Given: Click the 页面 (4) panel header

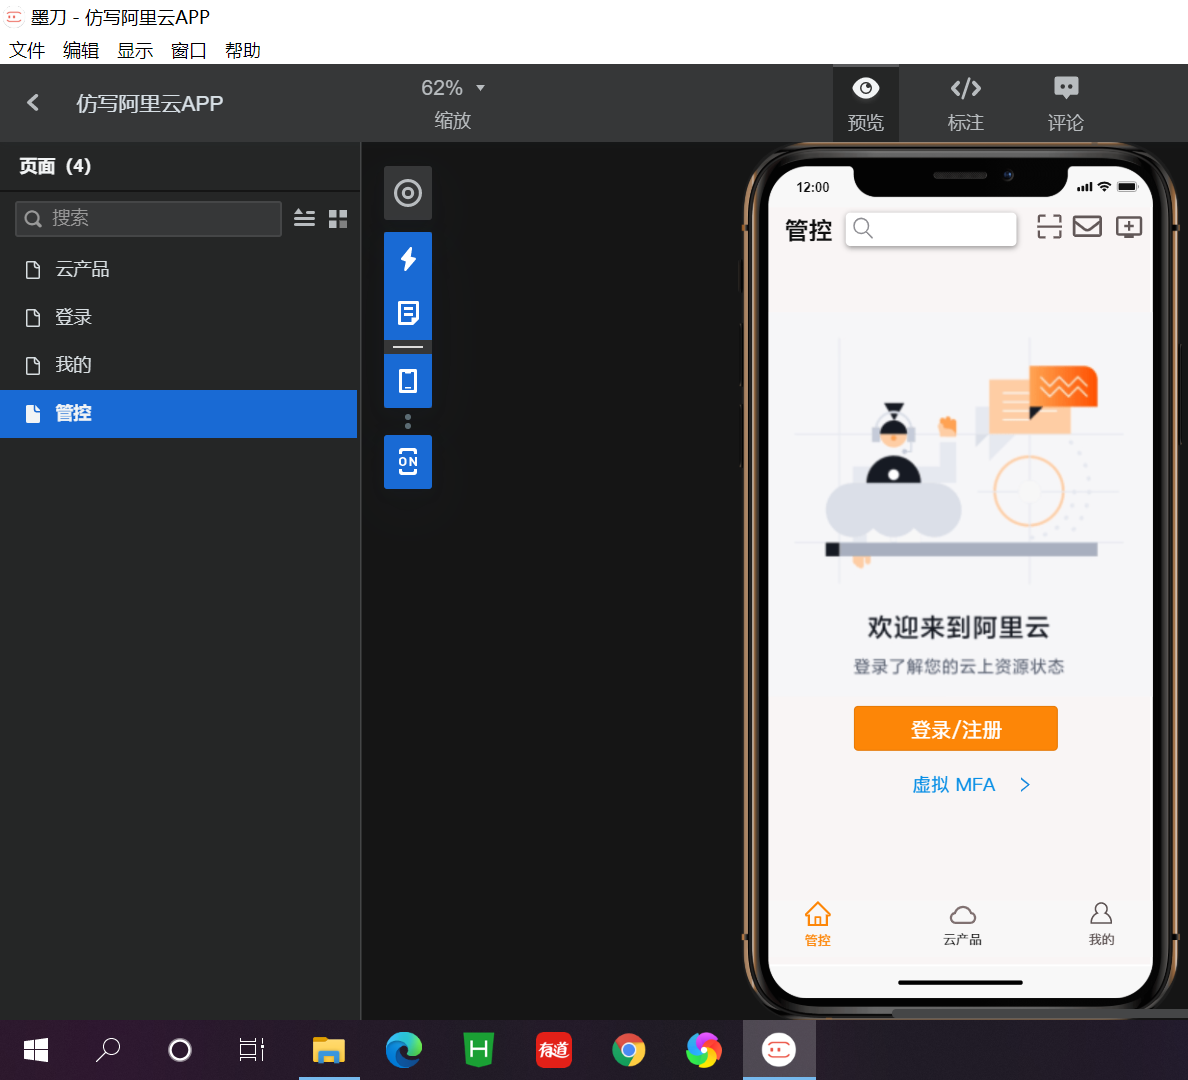Looking at the screenshot, I should click(x=55, y=166).
